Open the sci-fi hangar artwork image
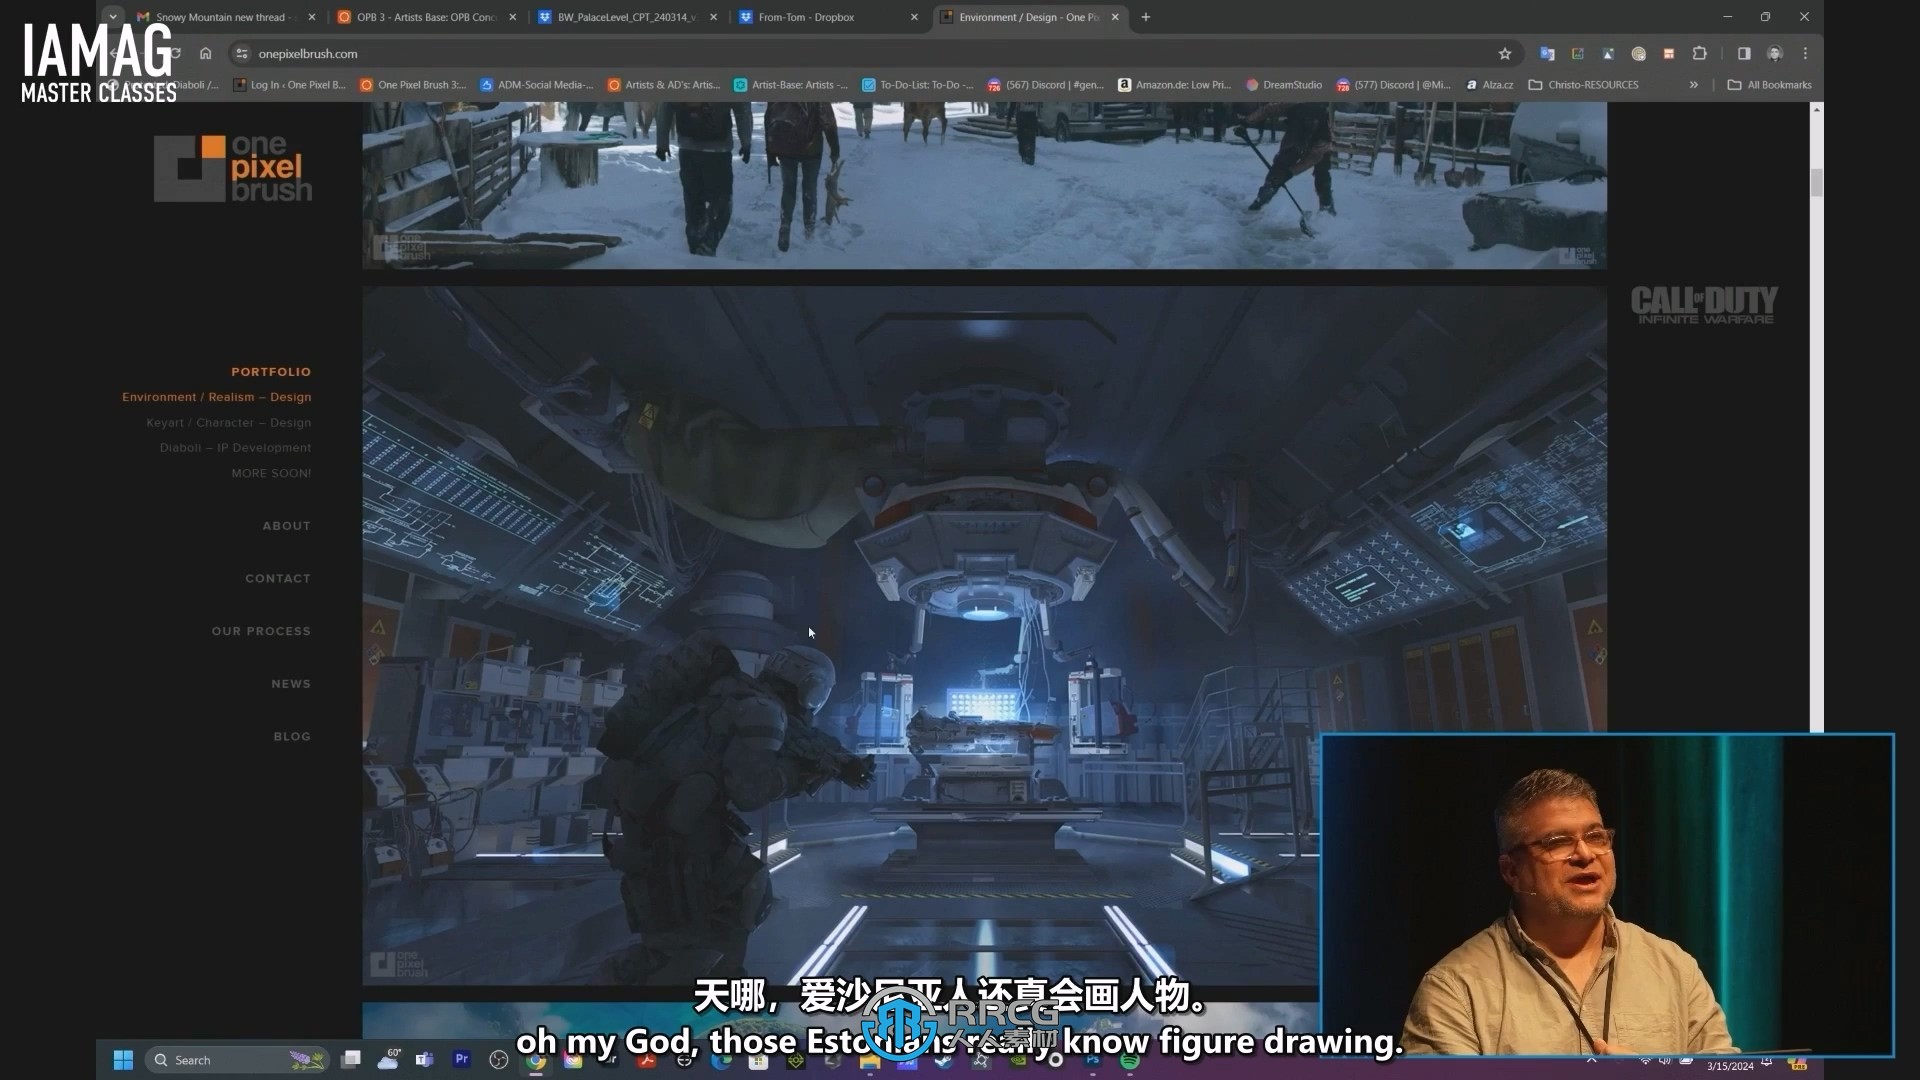Screen dimensions: 1920x1080 click(x=984, y=636)
